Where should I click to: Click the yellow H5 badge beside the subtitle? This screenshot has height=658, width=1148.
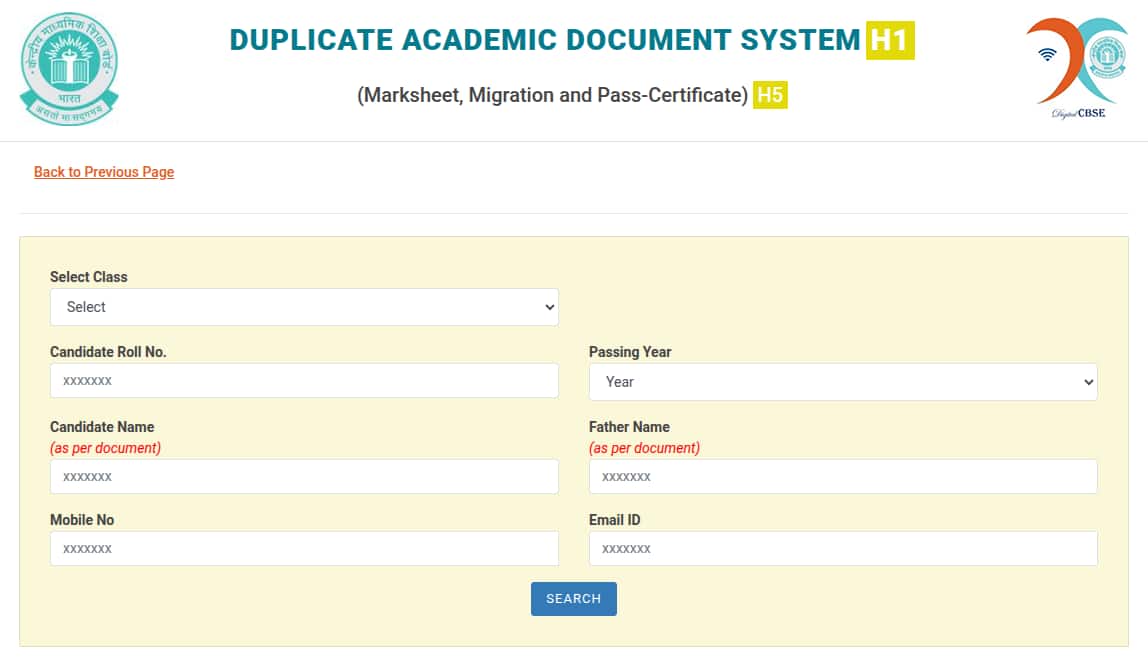click(x=770, y=95)
